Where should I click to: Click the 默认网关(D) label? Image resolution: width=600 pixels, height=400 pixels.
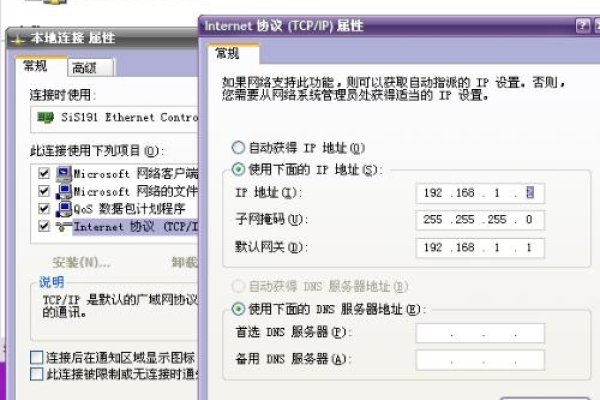coord(271,247)
